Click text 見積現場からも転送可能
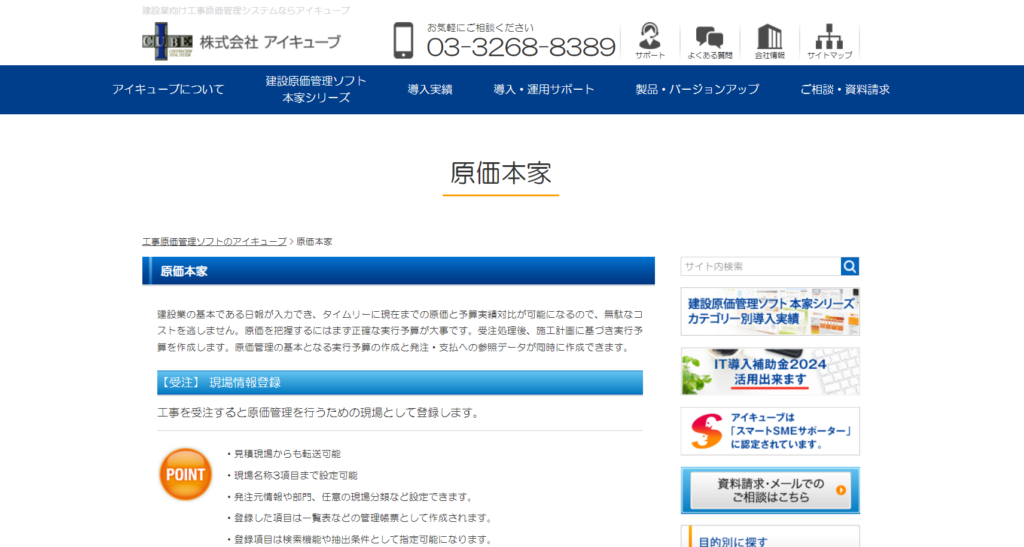Screen dimensions: 1024x547 coord(287,454)
